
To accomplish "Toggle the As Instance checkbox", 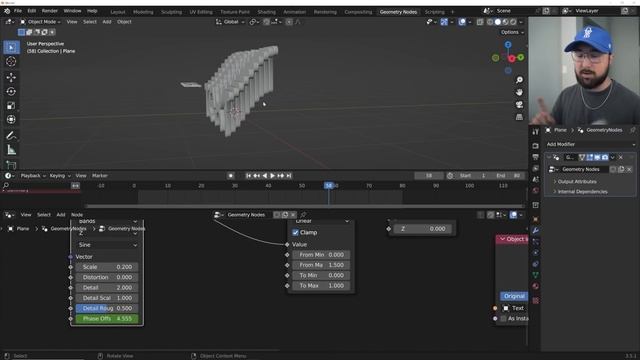I will [504, 319].
